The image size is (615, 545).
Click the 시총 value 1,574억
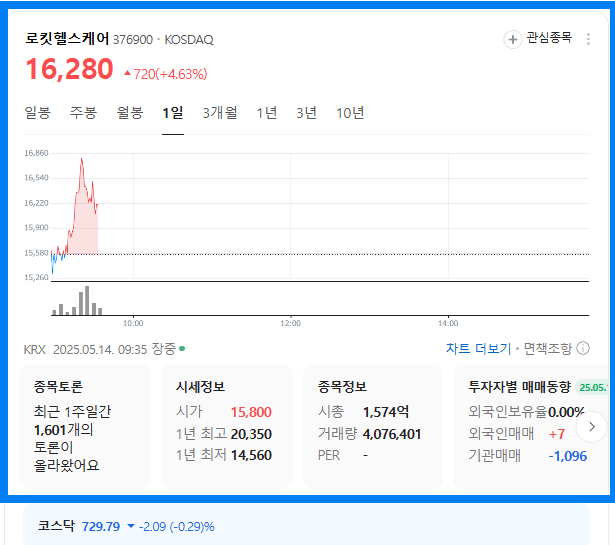point(386,412)
